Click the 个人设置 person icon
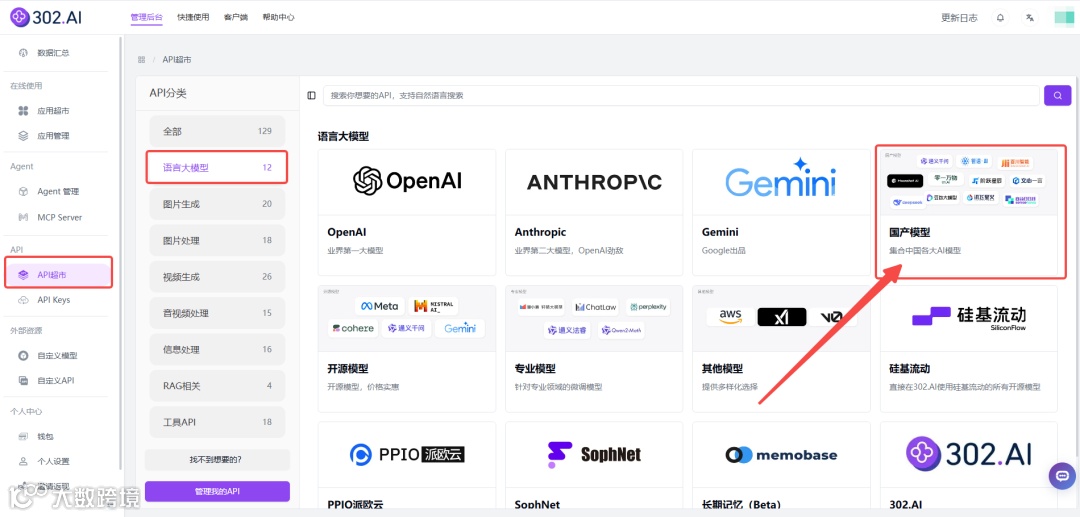The image size is (1080, 517). (x=23, y=461)
